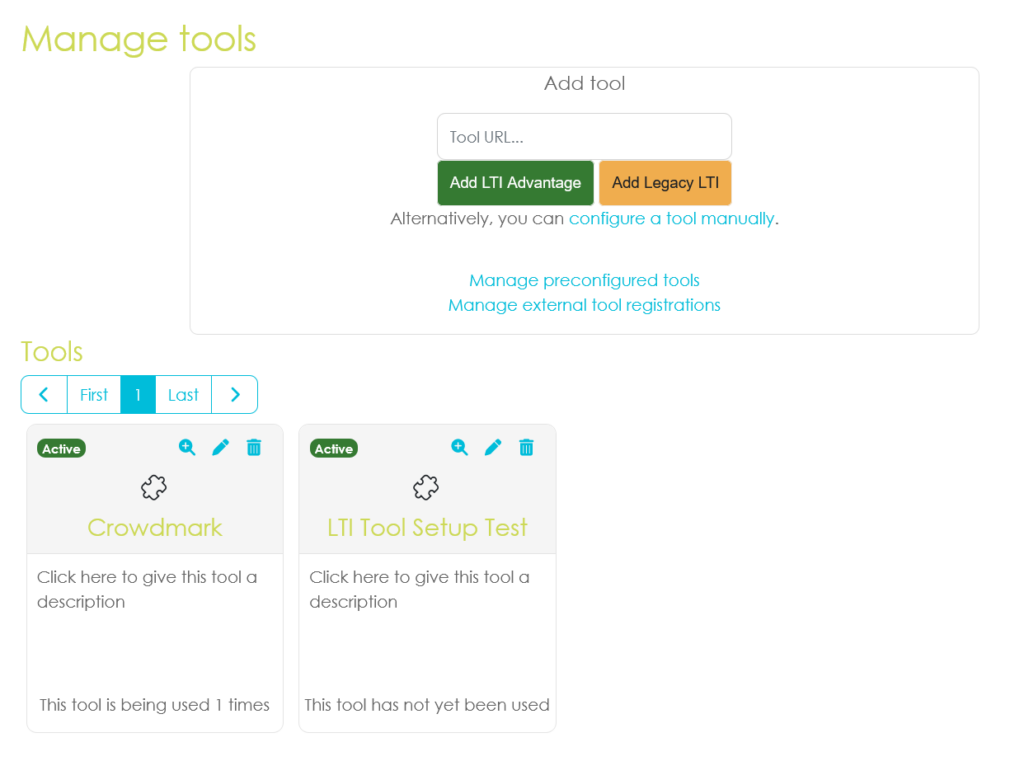Viewport: 1024px width, 761px height.
Task: Select the First pagination item
Action: [x=94, y=395]
